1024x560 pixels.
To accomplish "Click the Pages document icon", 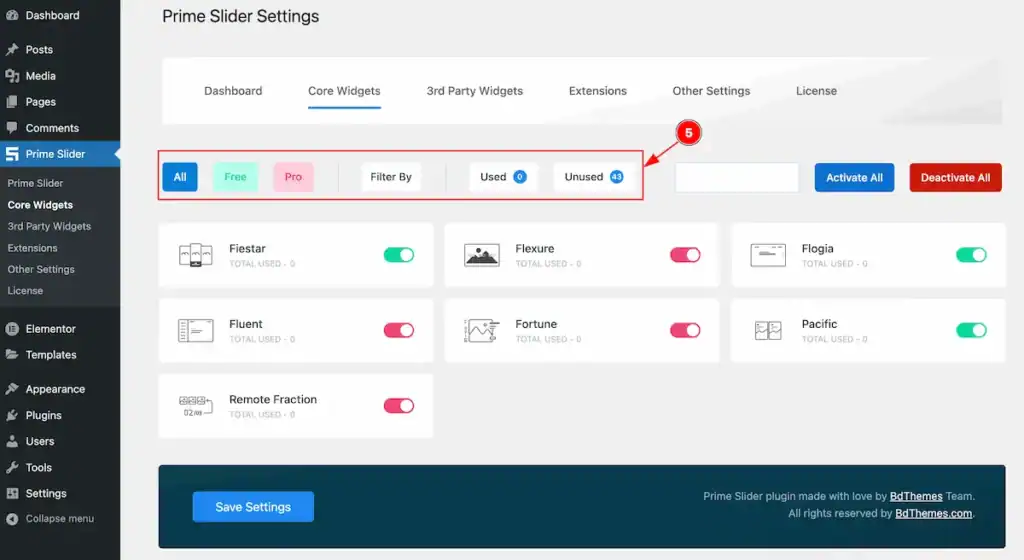I will coord(12,102).
